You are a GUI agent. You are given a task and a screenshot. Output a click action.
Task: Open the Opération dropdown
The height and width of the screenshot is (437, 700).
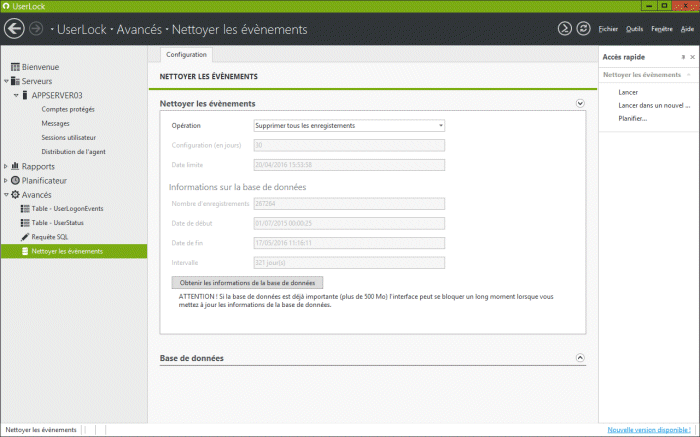coord(349,125)
